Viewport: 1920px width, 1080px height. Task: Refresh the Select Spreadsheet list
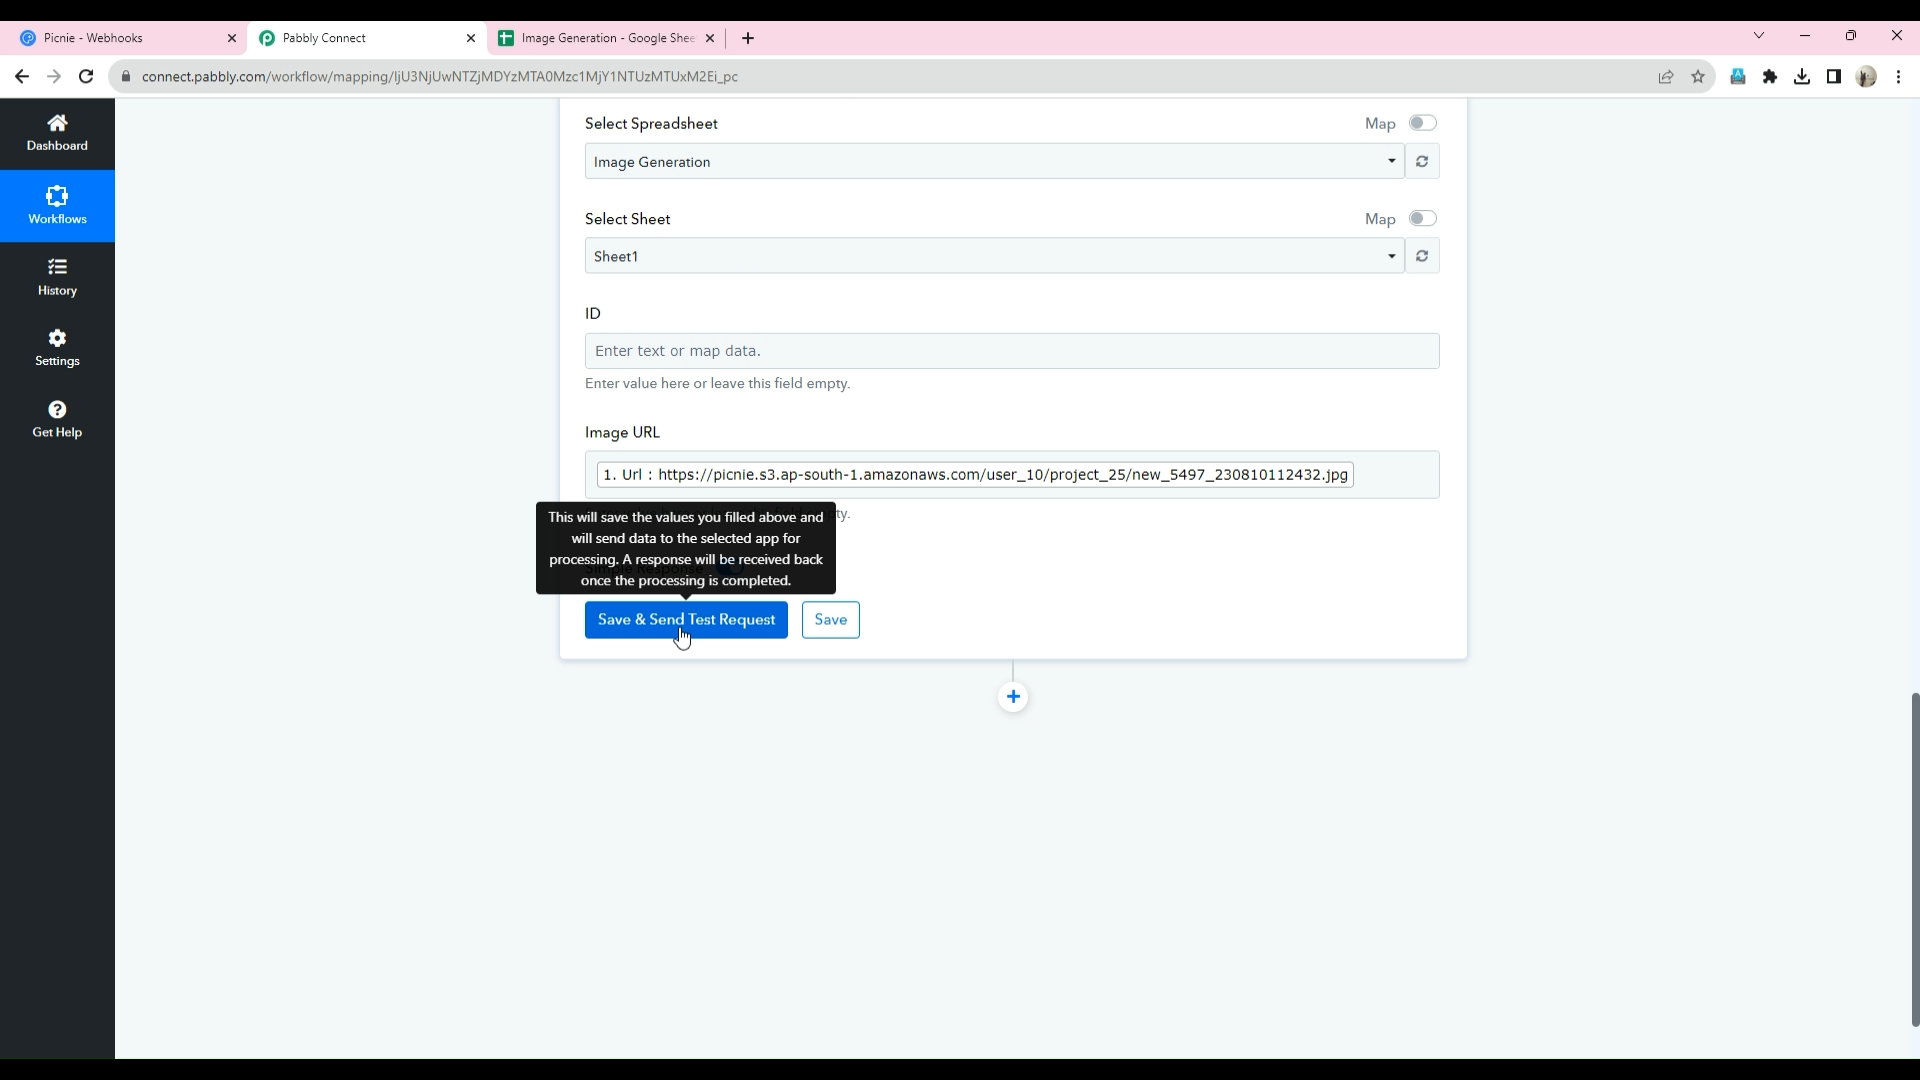(1422, 162)
